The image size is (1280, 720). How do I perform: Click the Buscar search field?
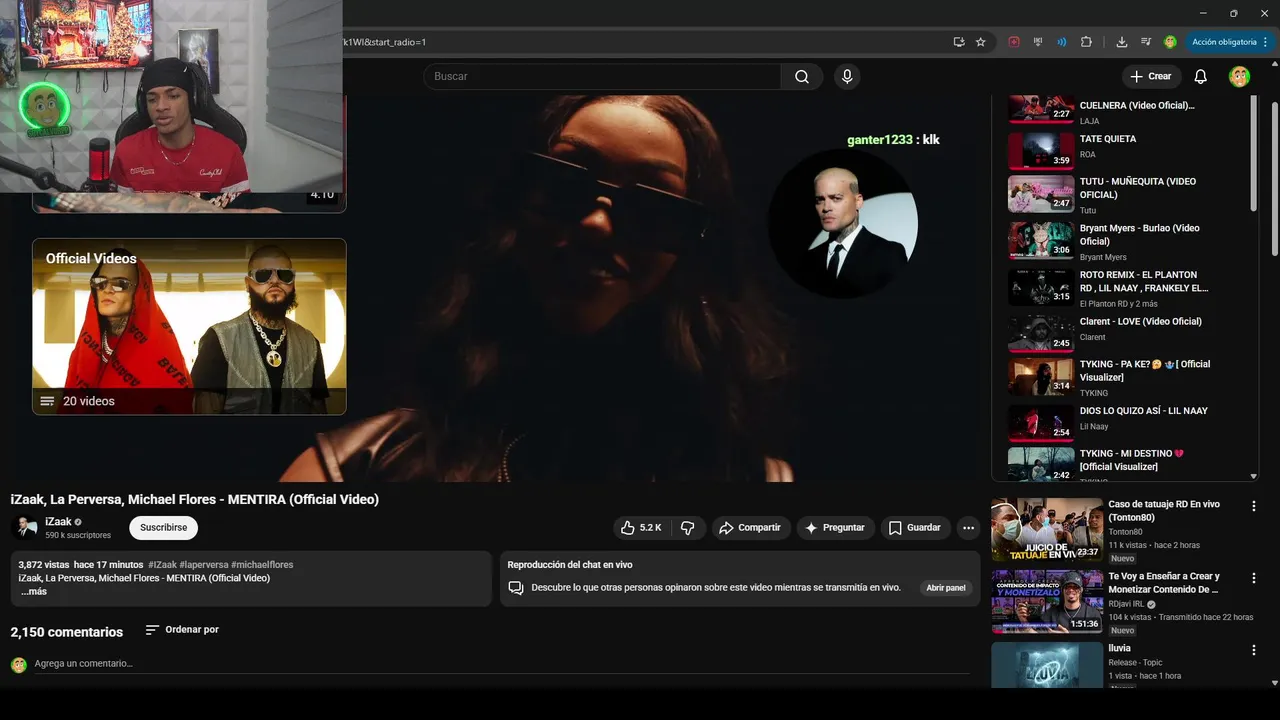pyautogui.click(x=602, y=77)
